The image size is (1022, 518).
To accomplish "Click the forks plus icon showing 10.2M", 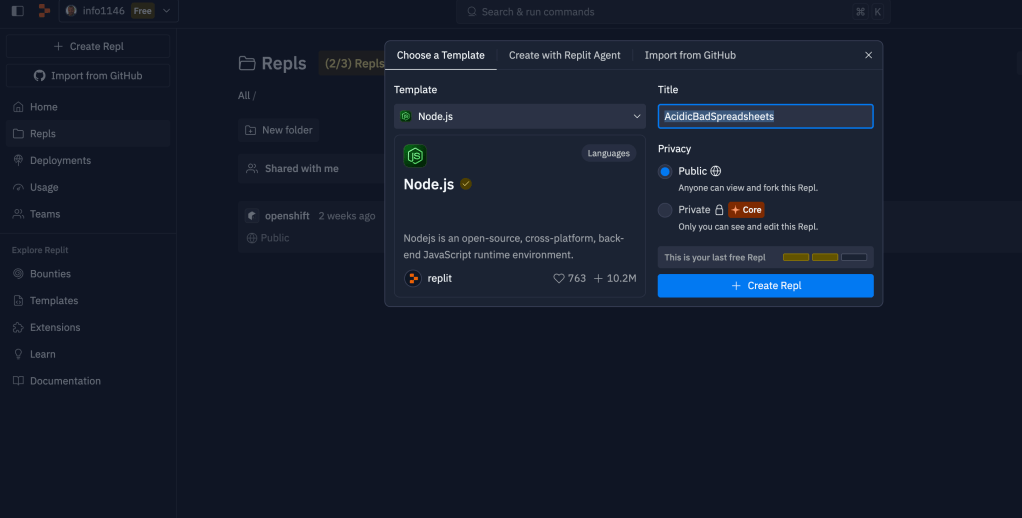I will tap(598, 278).
